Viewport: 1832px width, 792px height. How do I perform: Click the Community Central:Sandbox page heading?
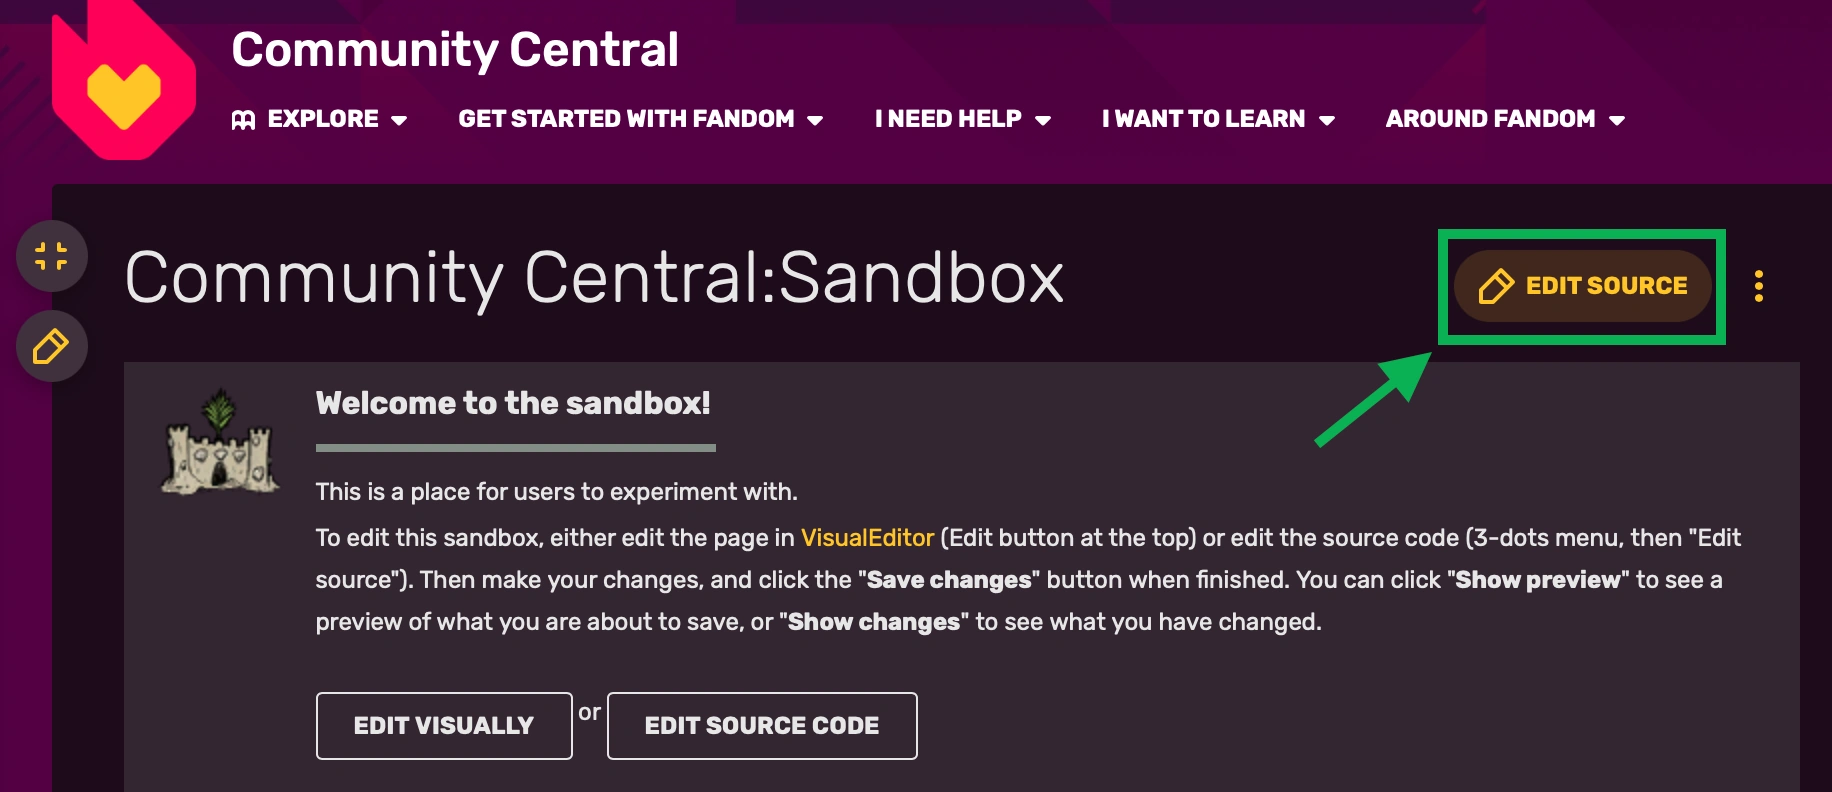coord(594,278)
